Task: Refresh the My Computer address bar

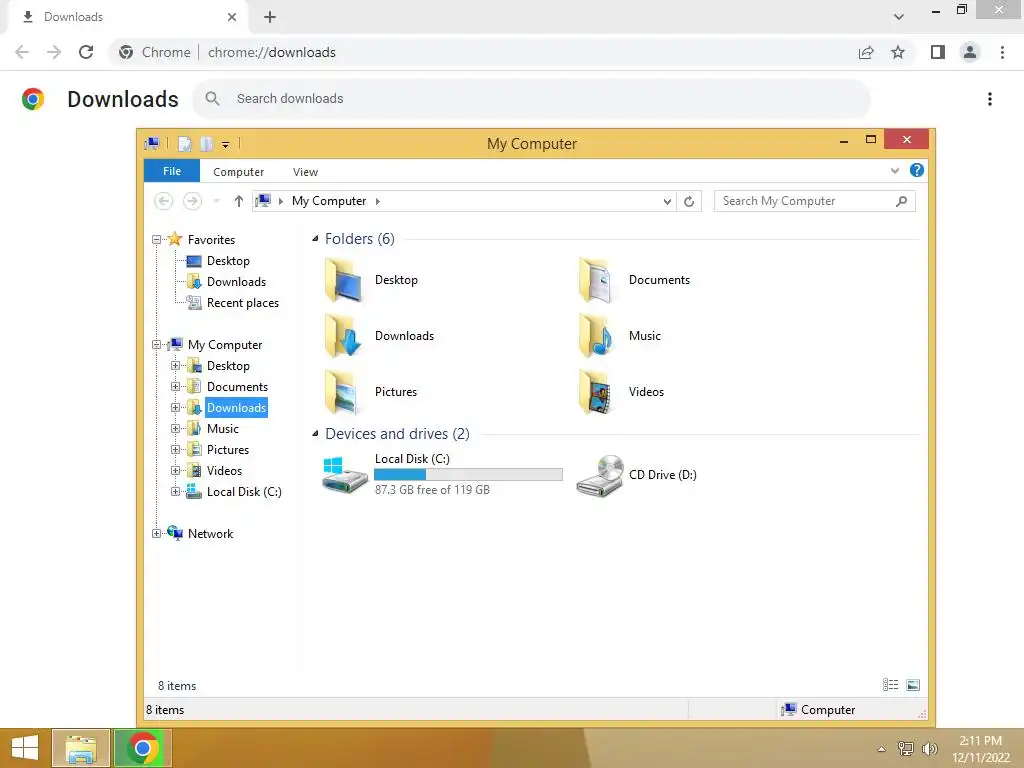Action: (x=689, y=201)
